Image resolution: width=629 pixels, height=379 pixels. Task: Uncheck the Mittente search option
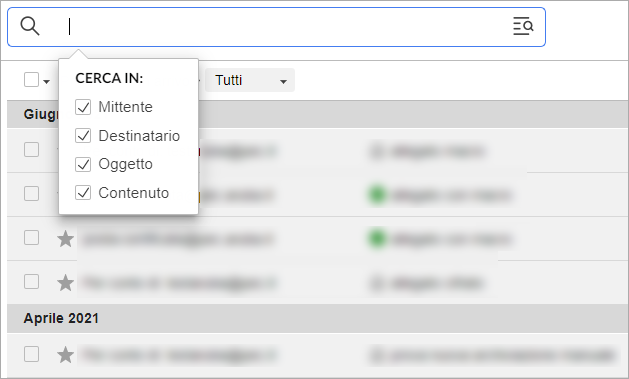(83, 107)
